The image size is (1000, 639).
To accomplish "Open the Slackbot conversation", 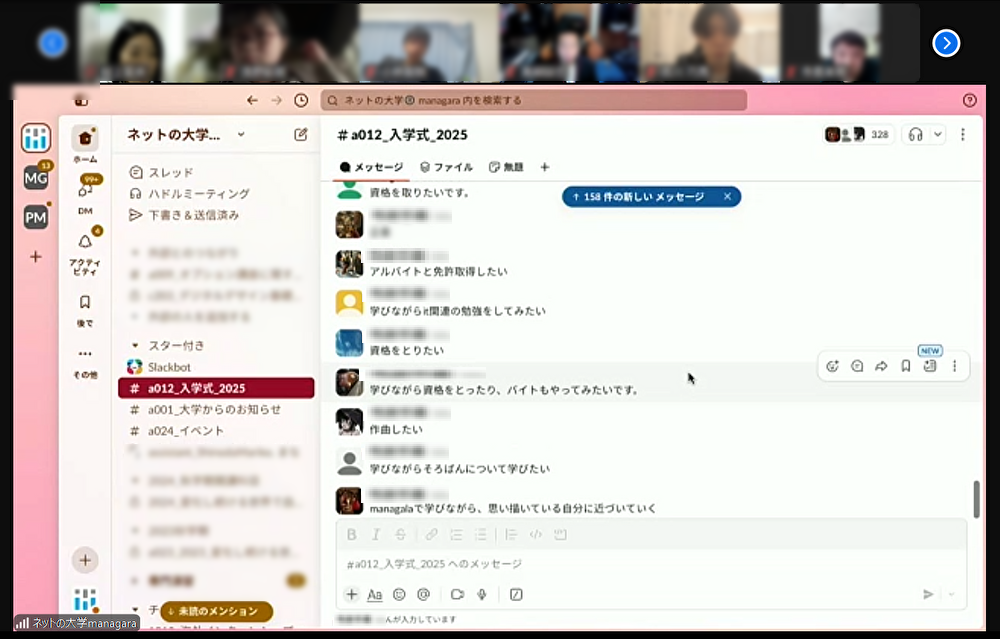I will [x=159, y=367].
